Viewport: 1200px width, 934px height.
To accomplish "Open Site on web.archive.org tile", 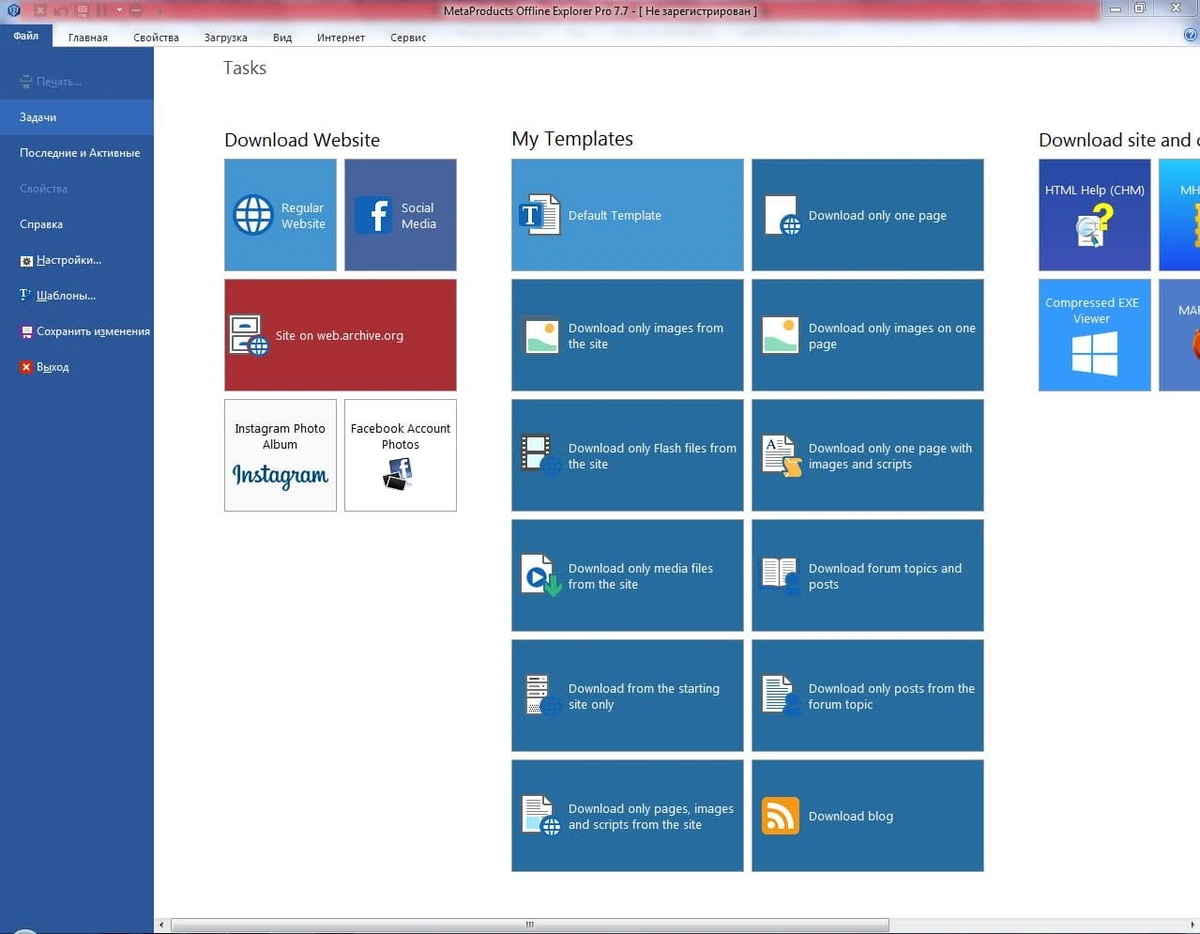I will (x=340, y=335).
